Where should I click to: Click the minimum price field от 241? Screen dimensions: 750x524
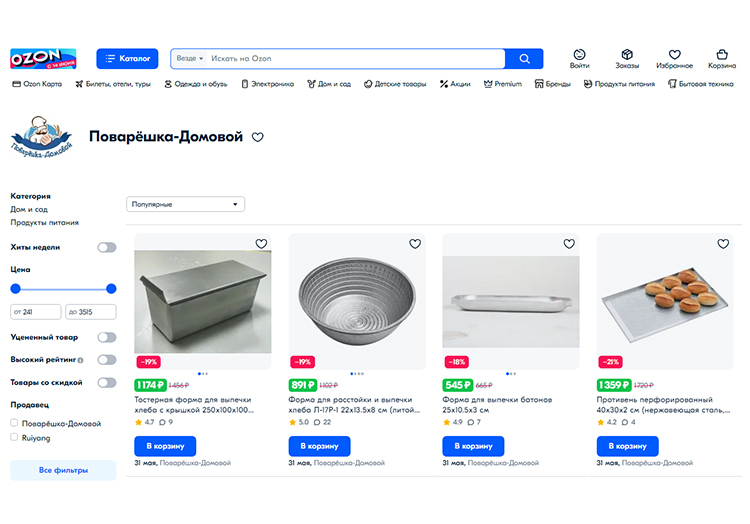pyautogui.click(x=36, y=312)
